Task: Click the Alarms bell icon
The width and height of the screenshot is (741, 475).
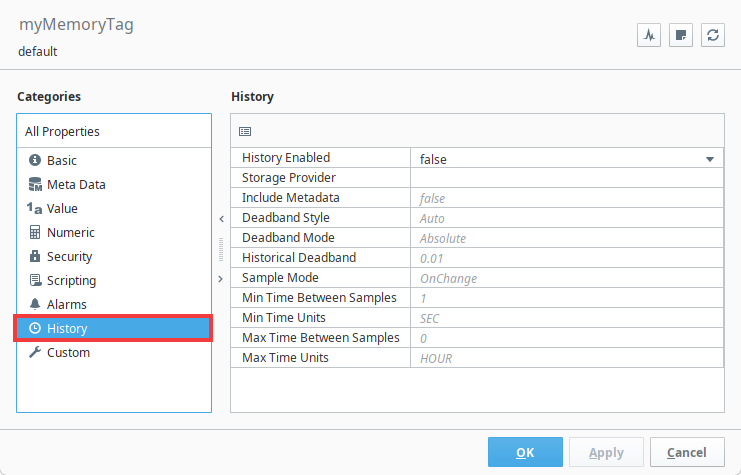Action: 35,304
